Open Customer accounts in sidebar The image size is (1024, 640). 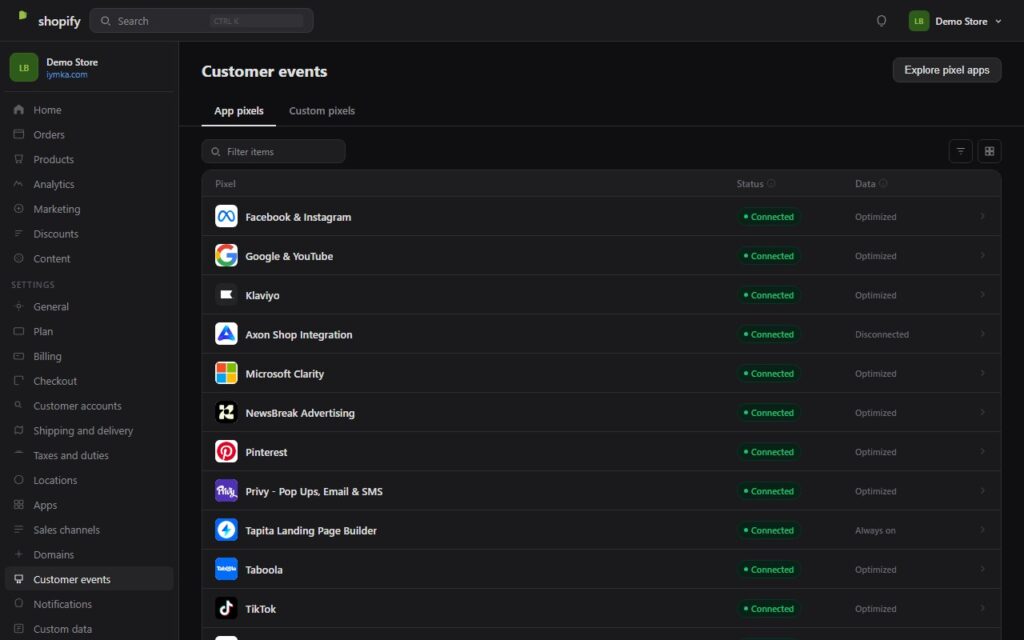point(89,406)
